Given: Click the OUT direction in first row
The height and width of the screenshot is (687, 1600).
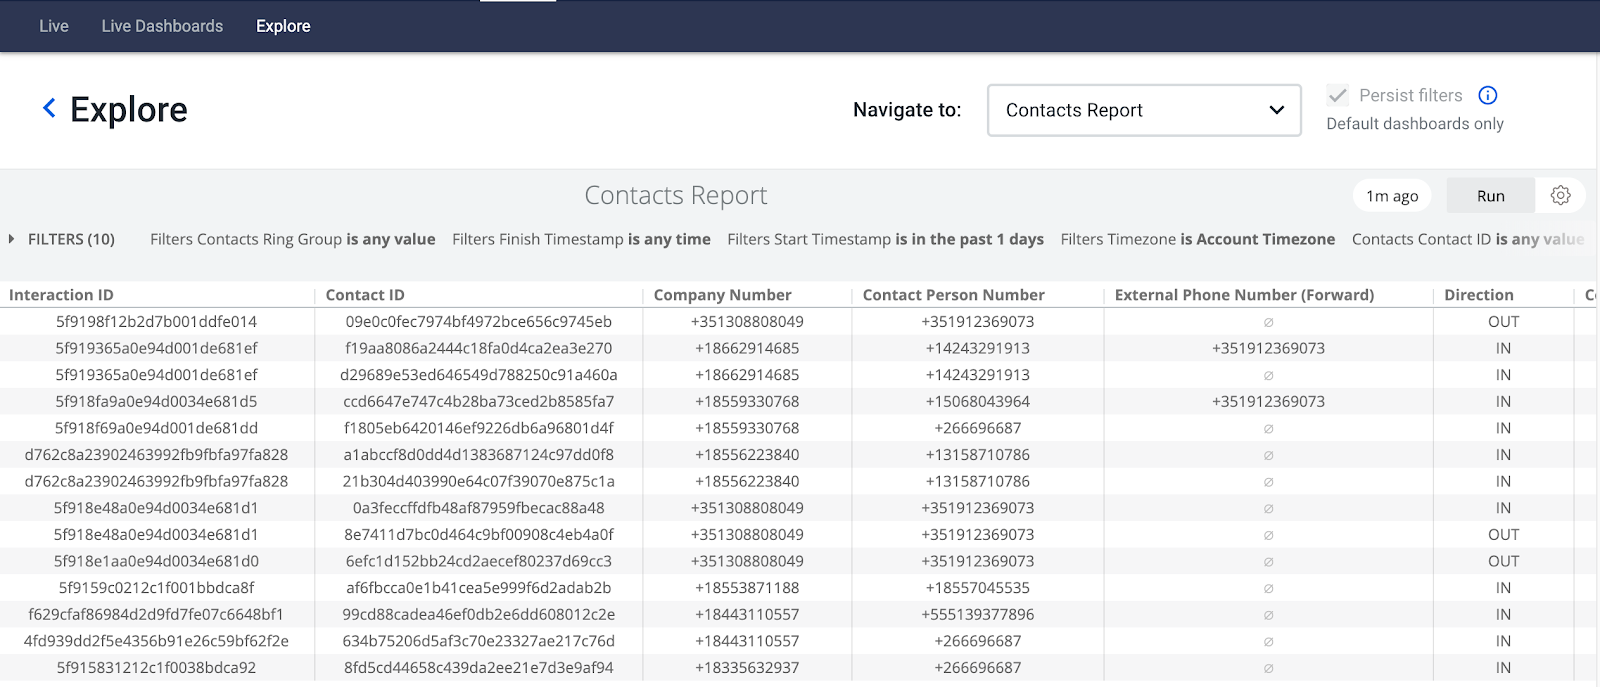Looking at the screenshot, I should click(x=1503, y=322).
